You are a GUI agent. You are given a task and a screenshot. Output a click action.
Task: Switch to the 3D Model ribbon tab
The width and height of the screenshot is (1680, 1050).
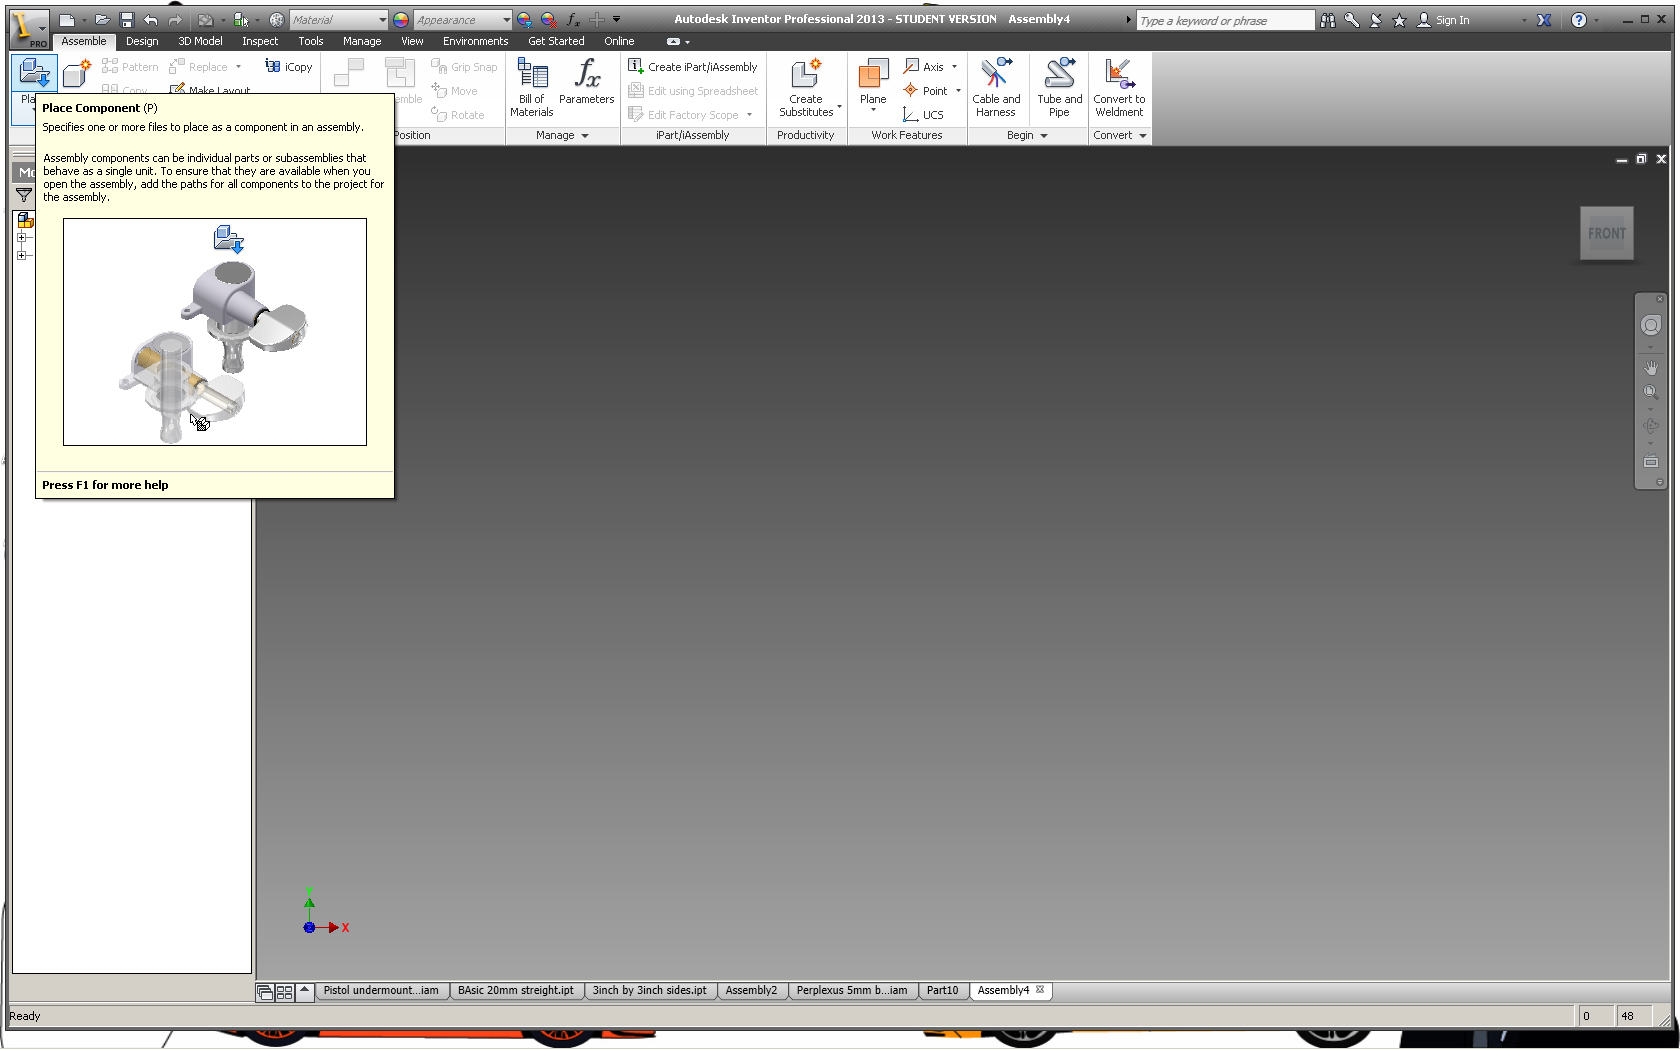click(200, 41)
